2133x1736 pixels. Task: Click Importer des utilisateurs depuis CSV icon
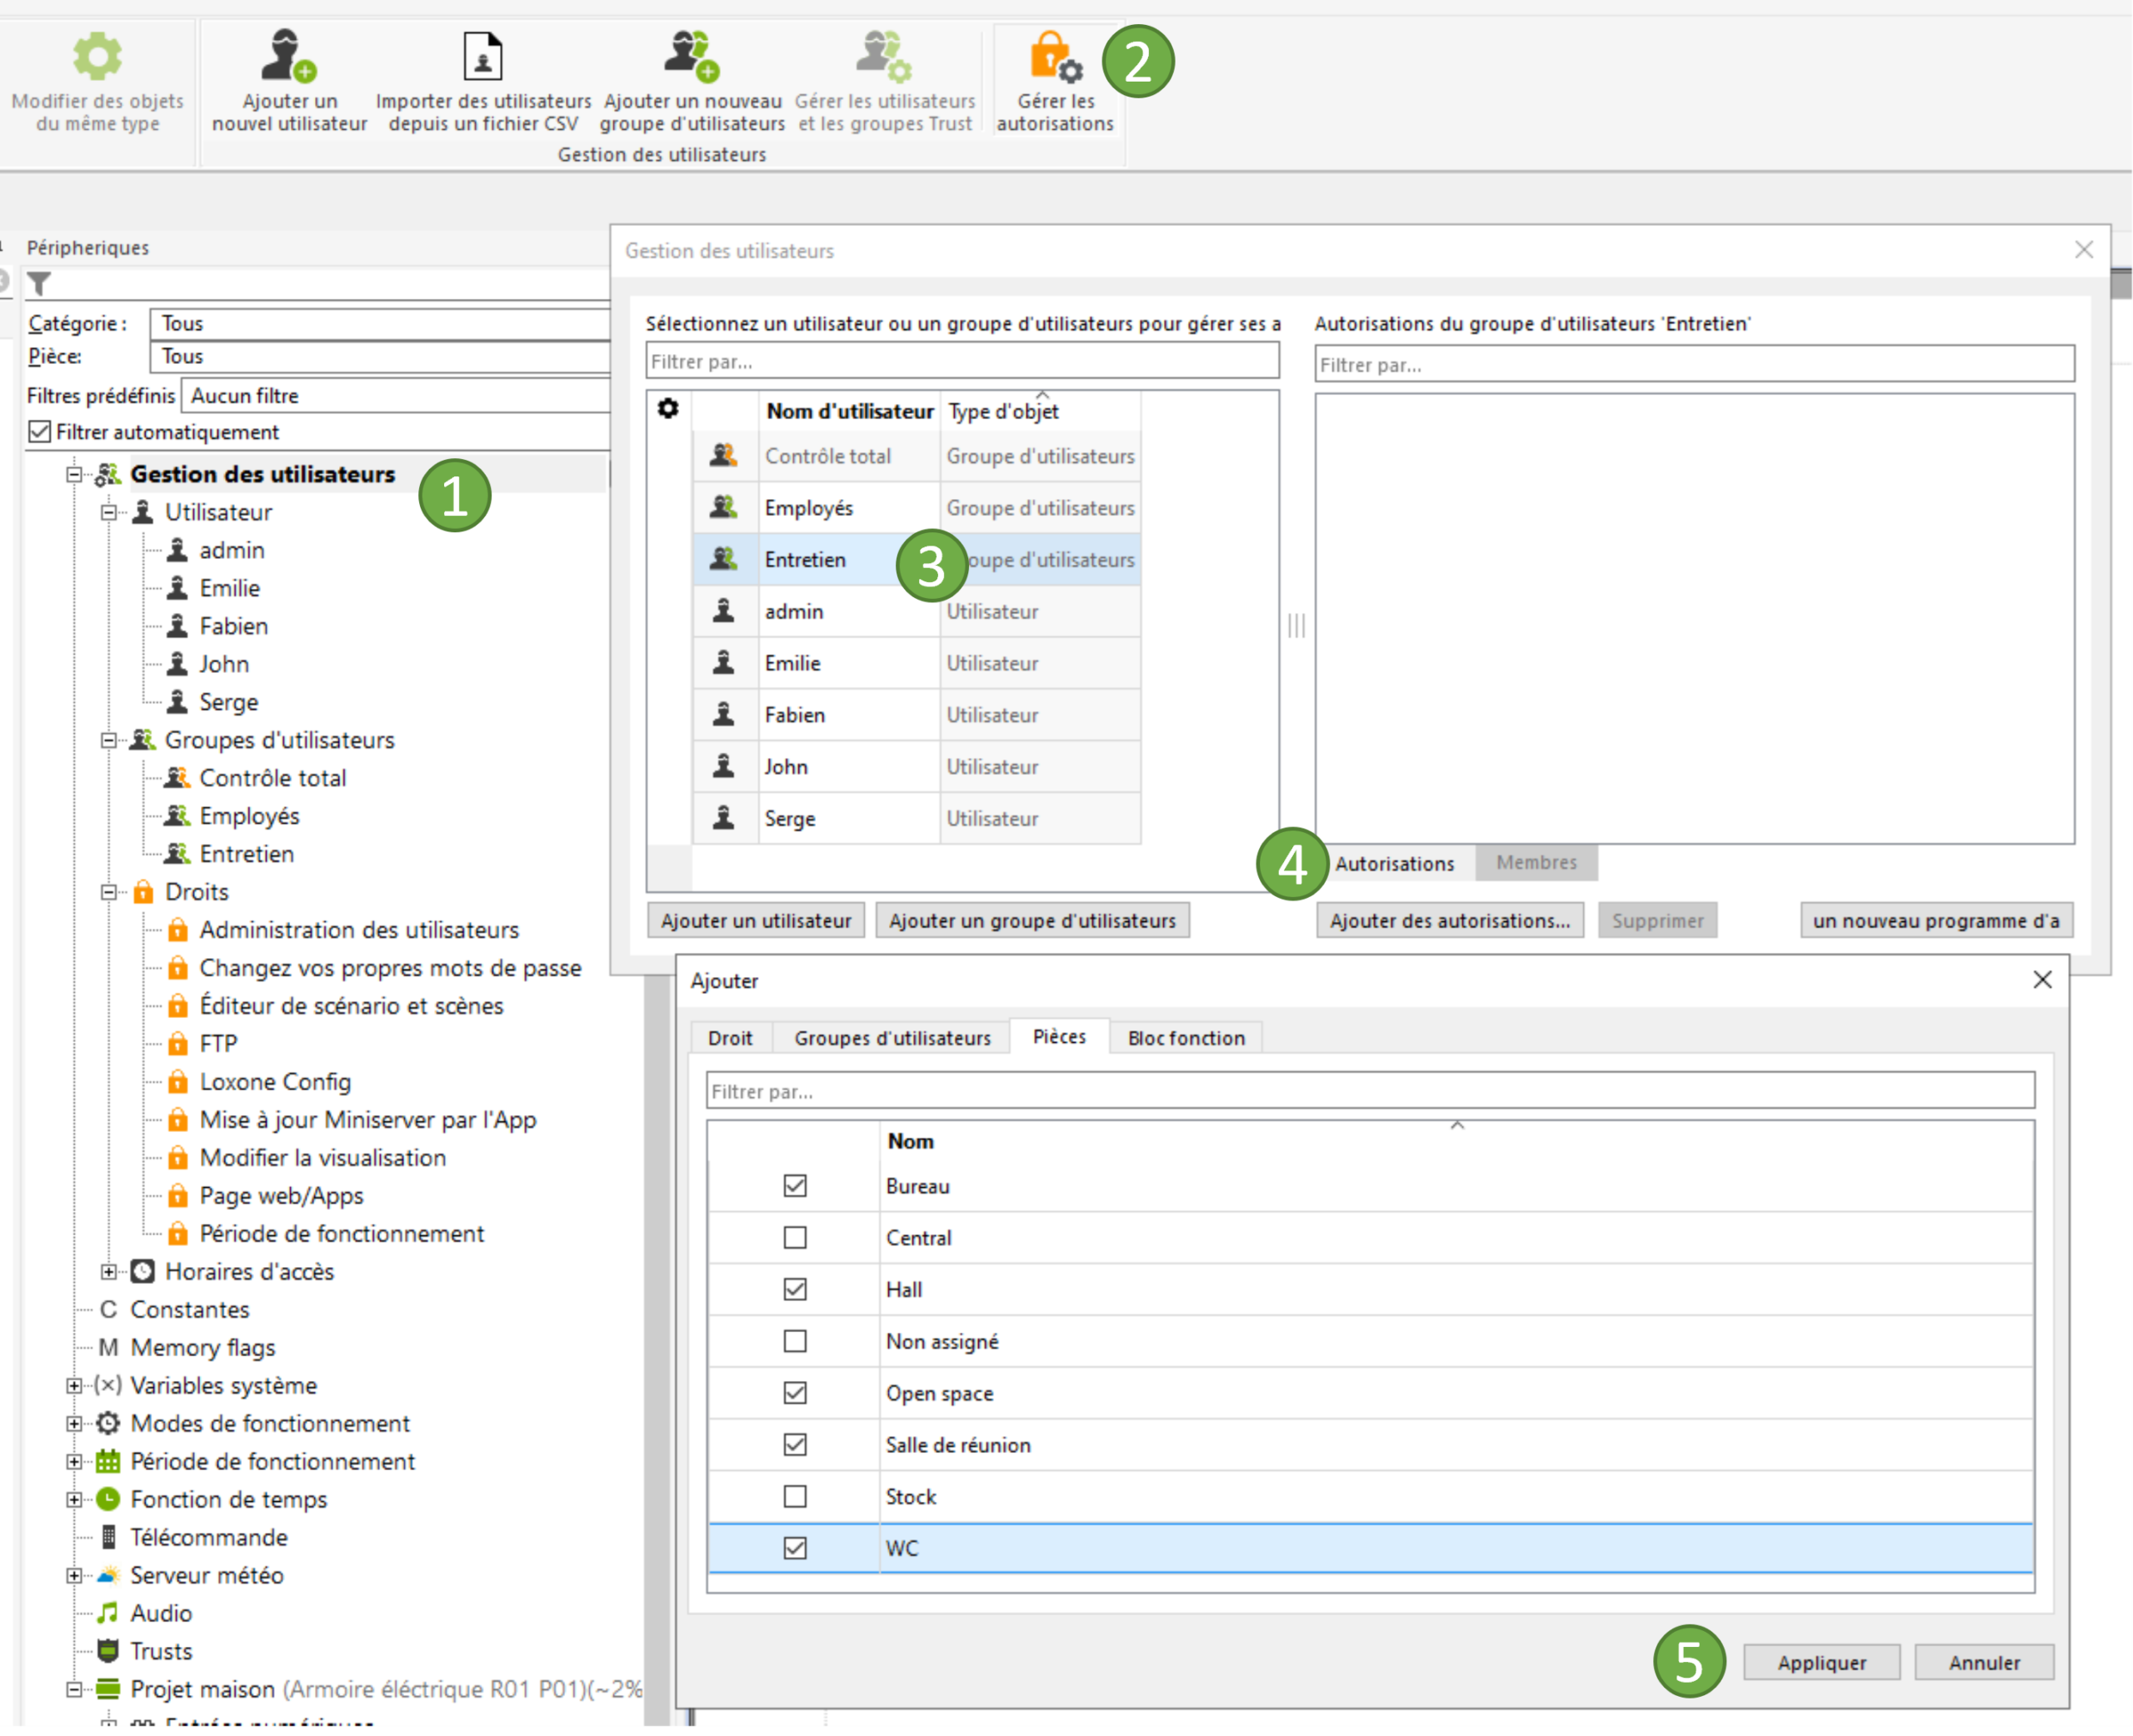[483, 56]
